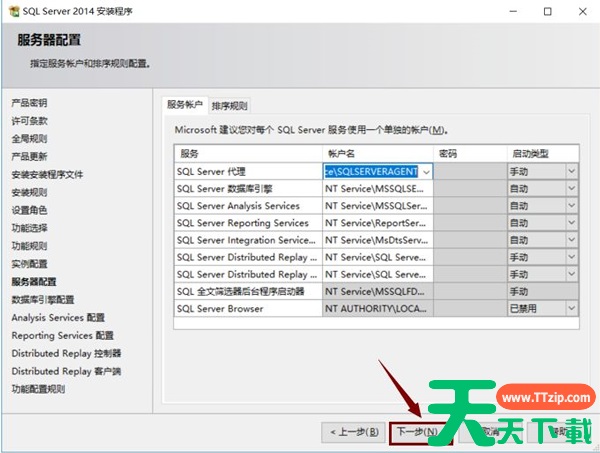Open startup type dropdown for SQL Server Browser
The height and width of the screenshot is (453, 600).
coord(572,308)
